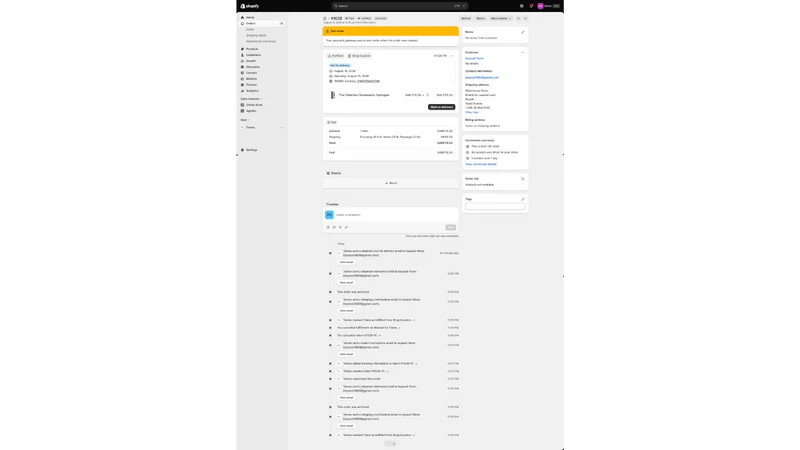Insert an emoji in the timeline comment

pos(328,228)
